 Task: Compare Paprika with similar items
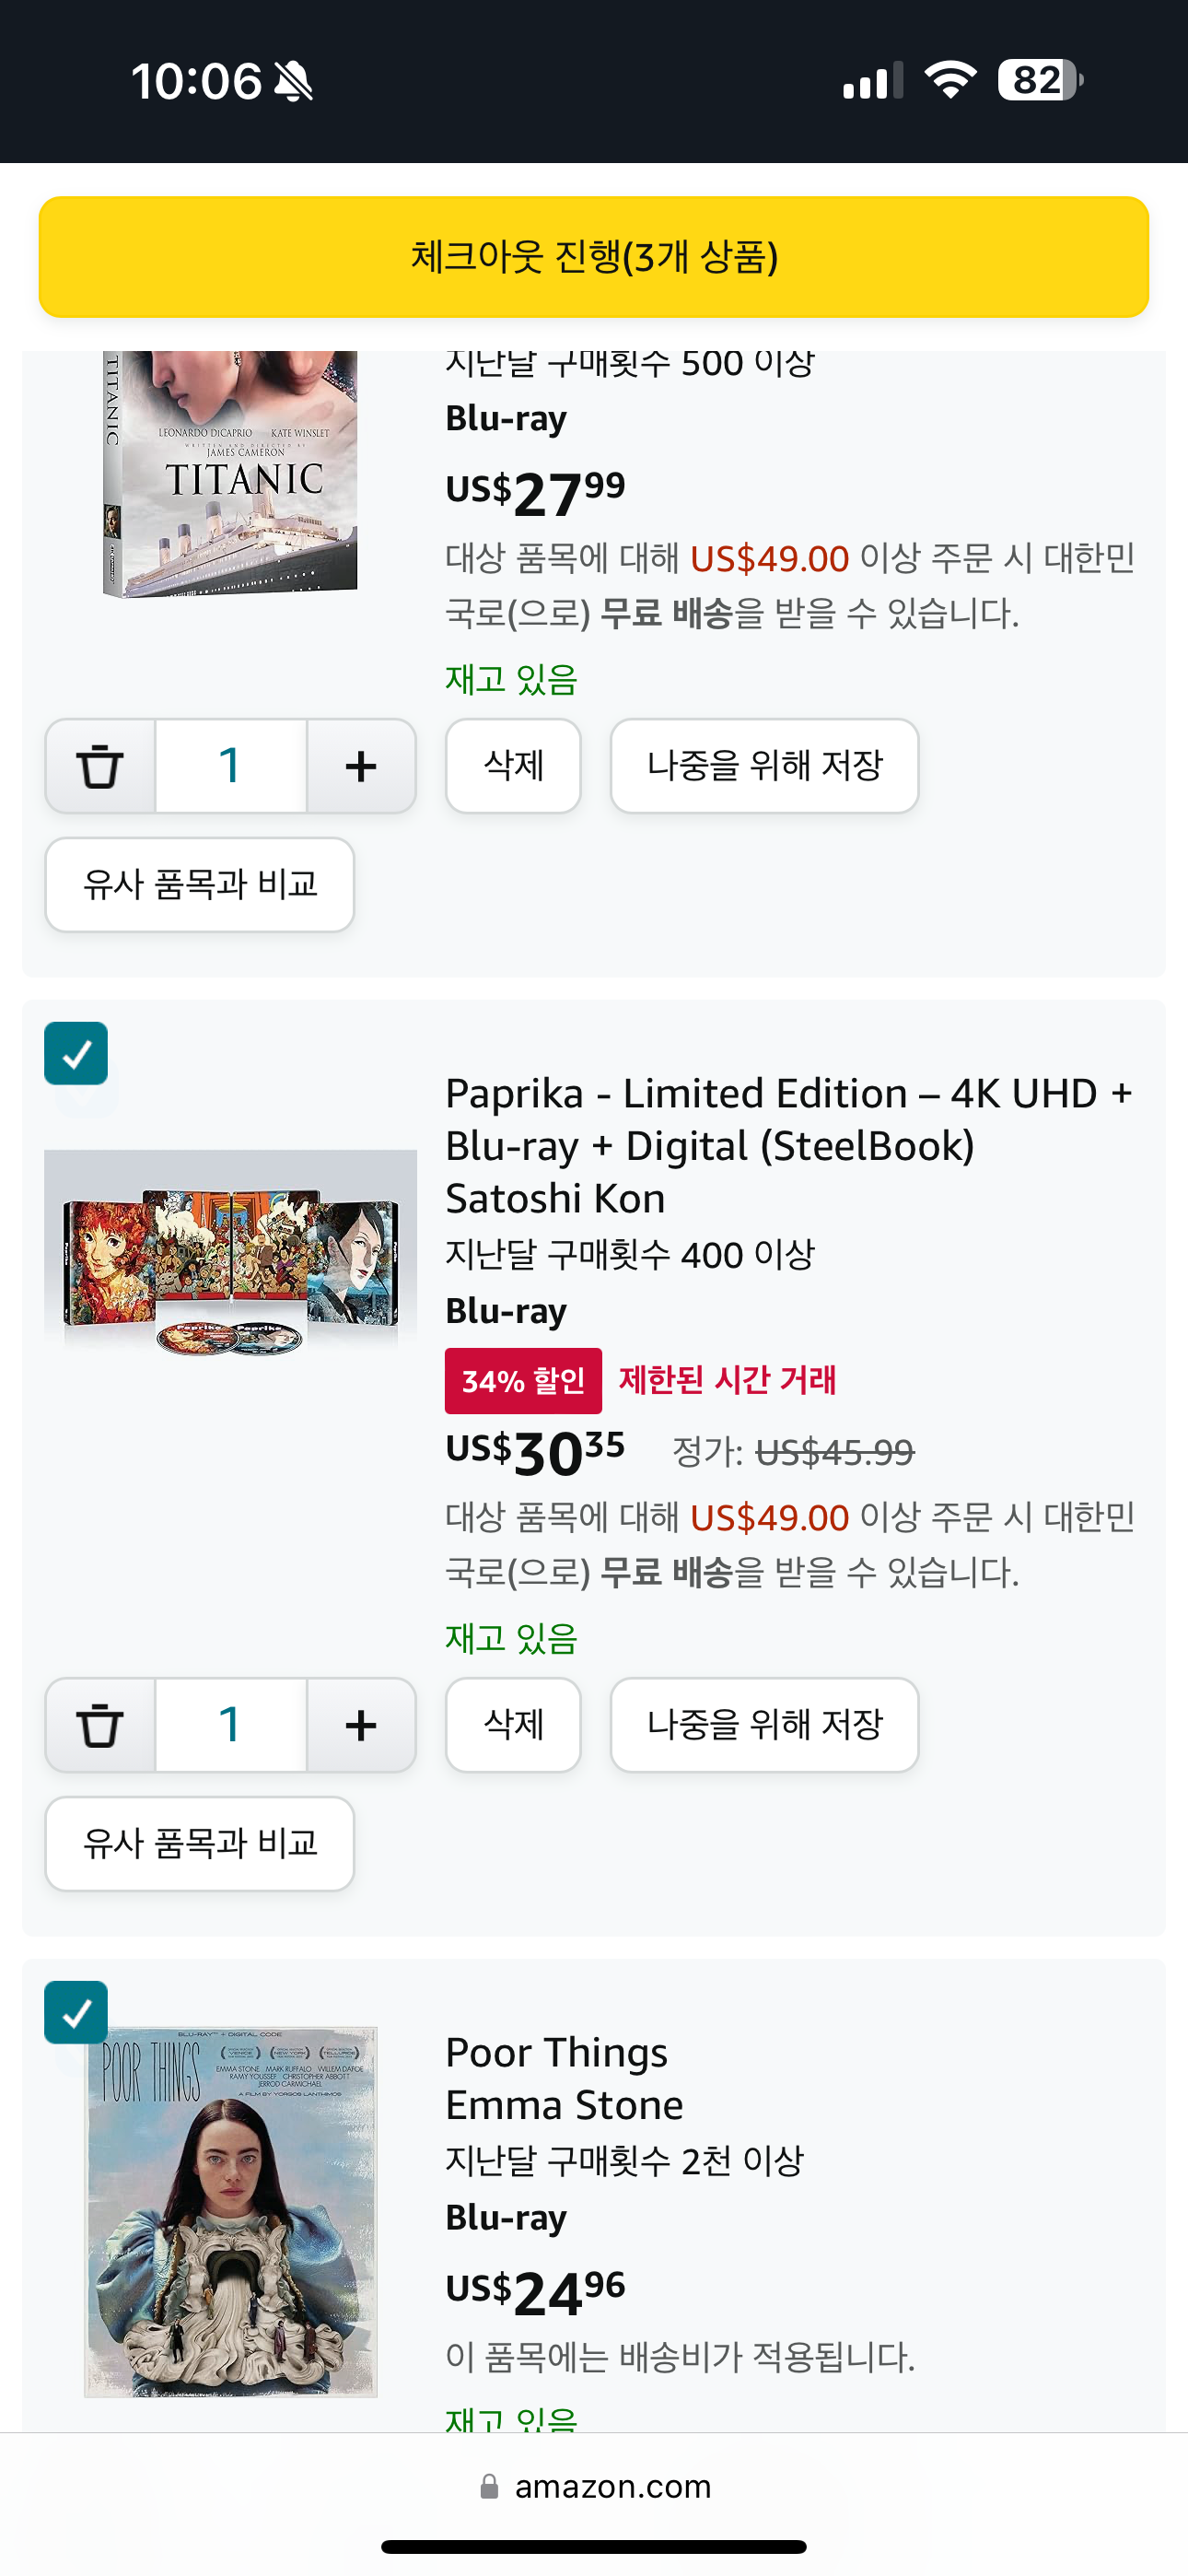point(200,1843)
